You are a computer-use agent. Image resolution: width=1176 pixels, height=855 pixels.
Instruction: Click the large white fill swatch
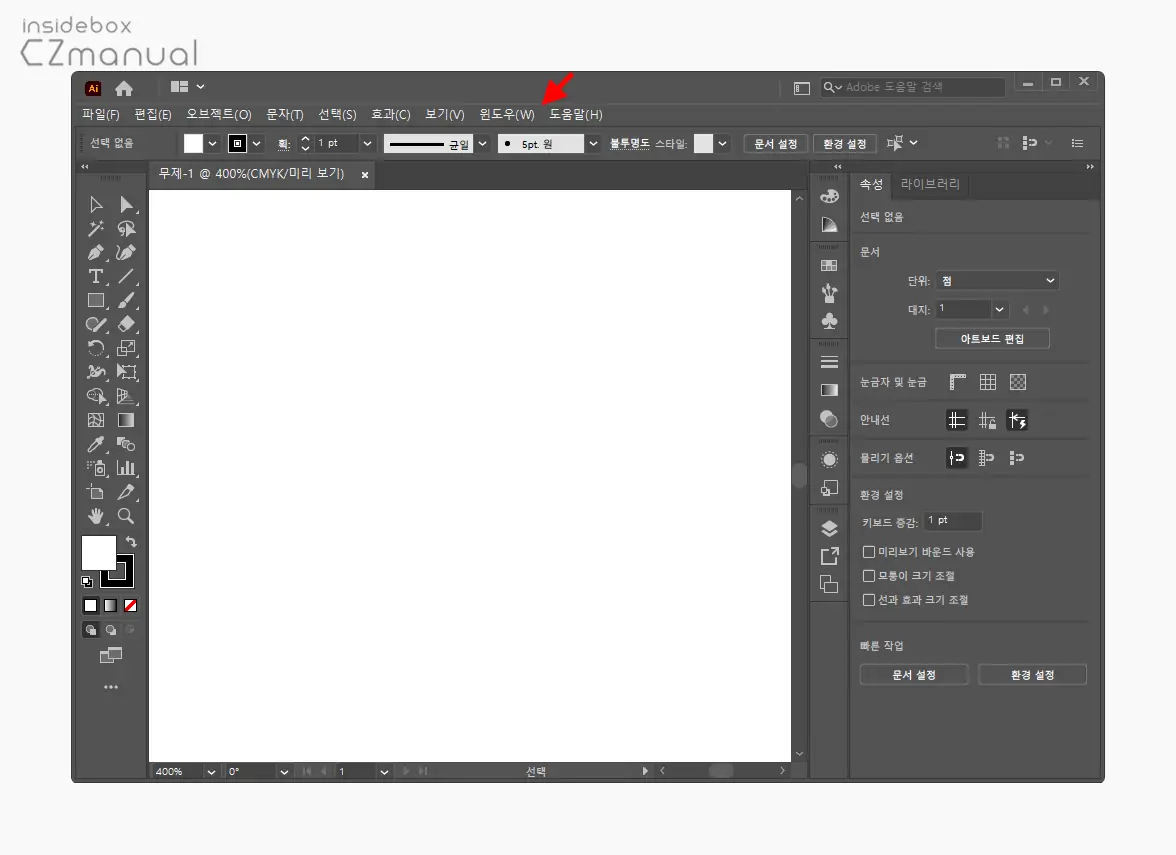98,554
